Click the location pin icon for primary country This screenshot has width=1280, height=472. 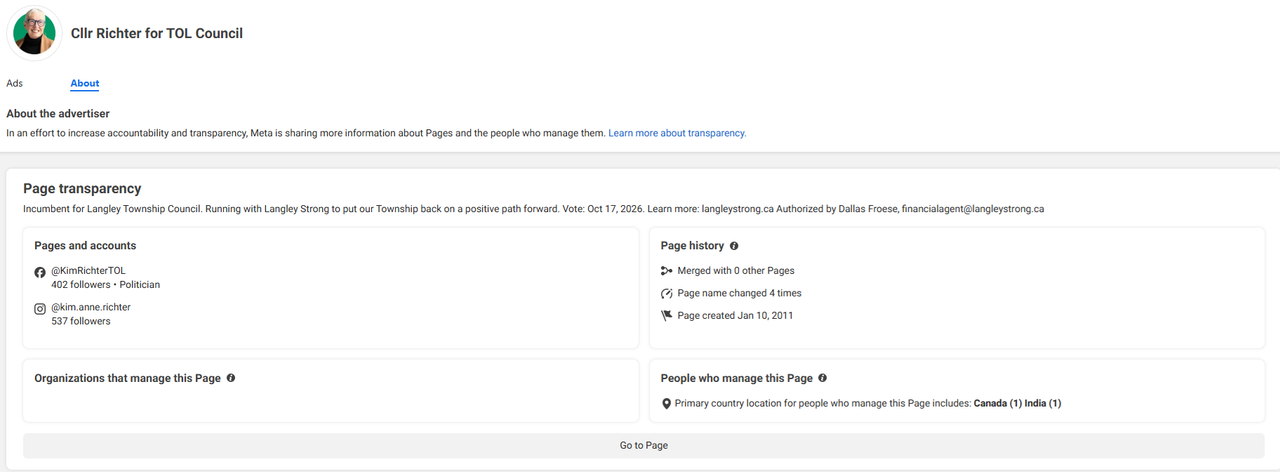point(667,404)
